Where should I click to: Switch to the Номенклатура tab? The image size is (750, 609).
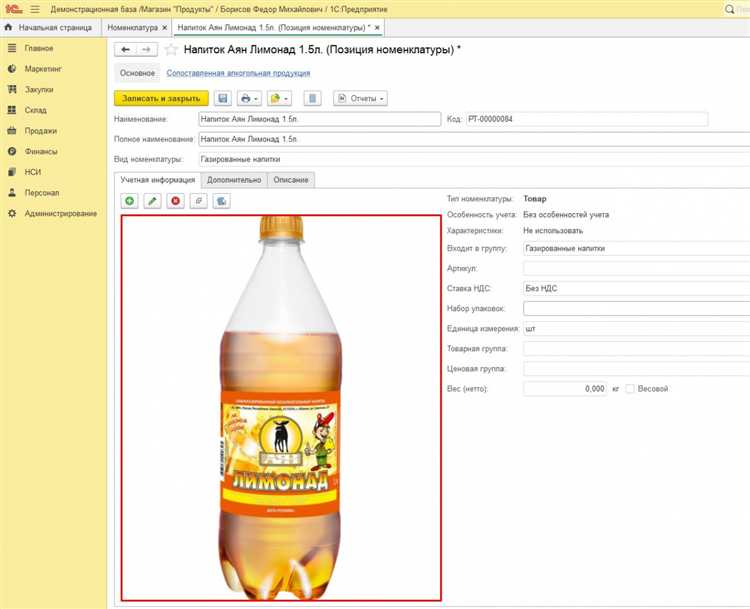coord(132,28)
